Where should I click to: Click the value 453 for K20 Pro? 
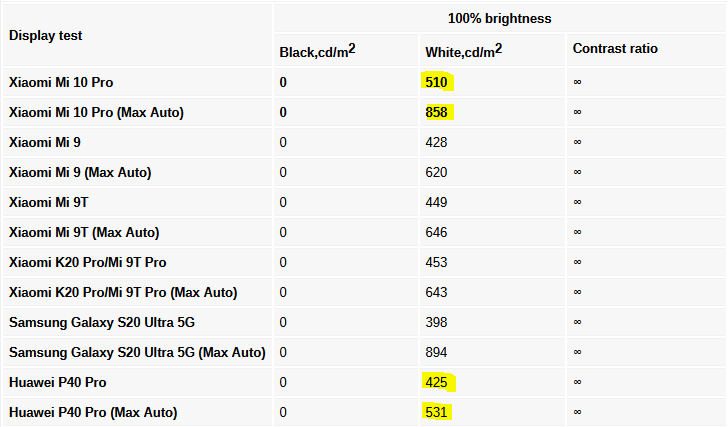point(436,262)
